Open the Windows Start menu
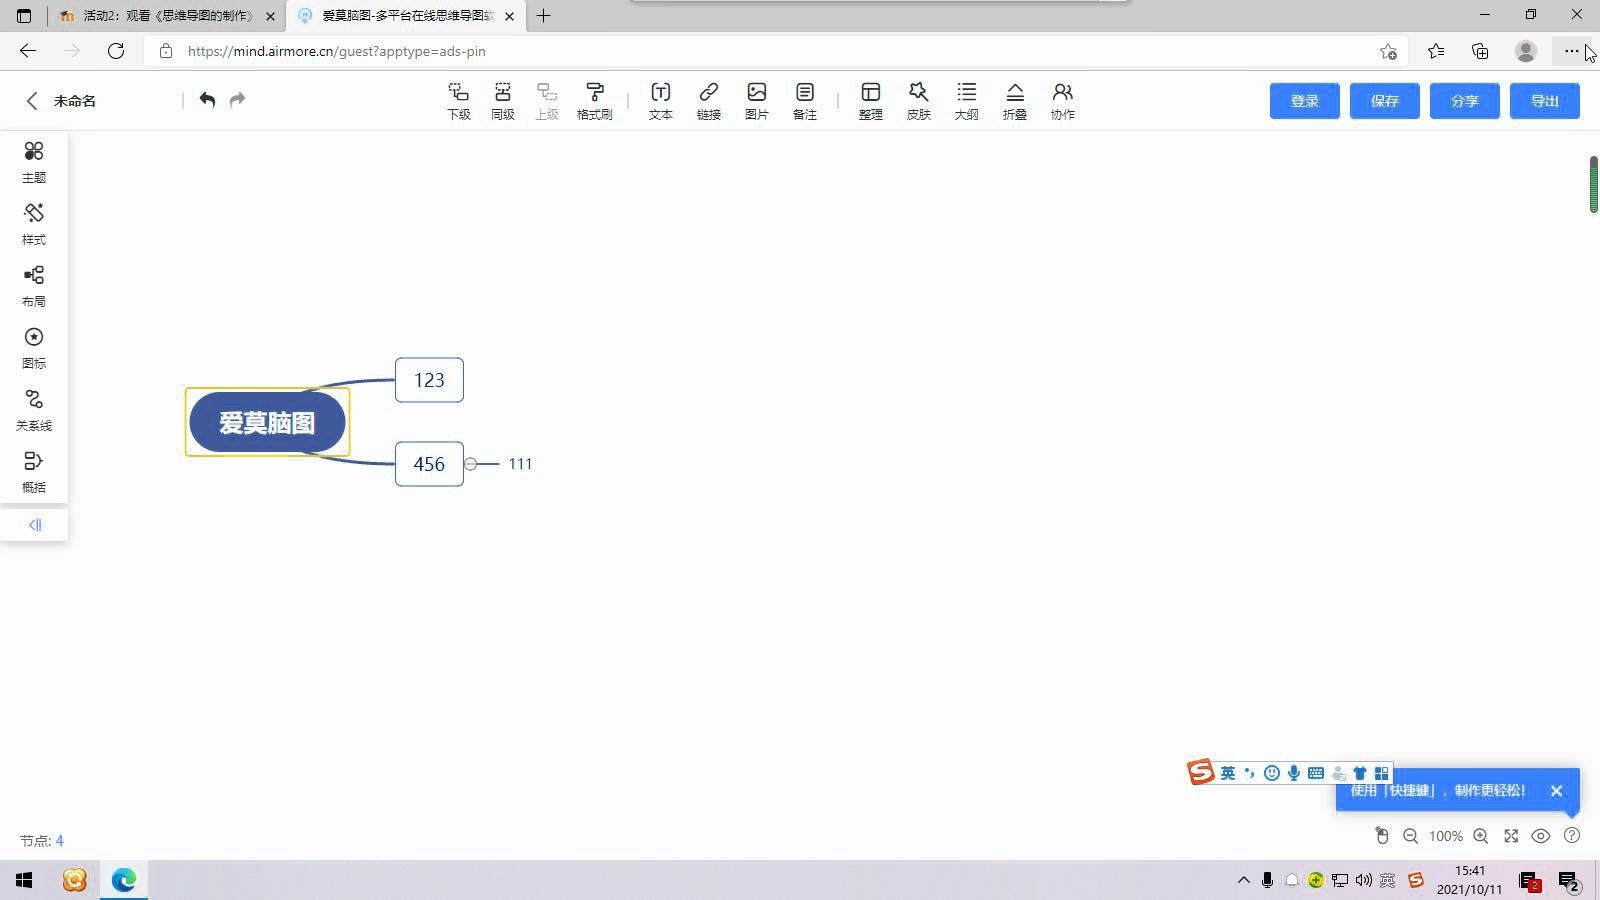The width and height of the screenshot is (1600, 900). coord(24,880)
